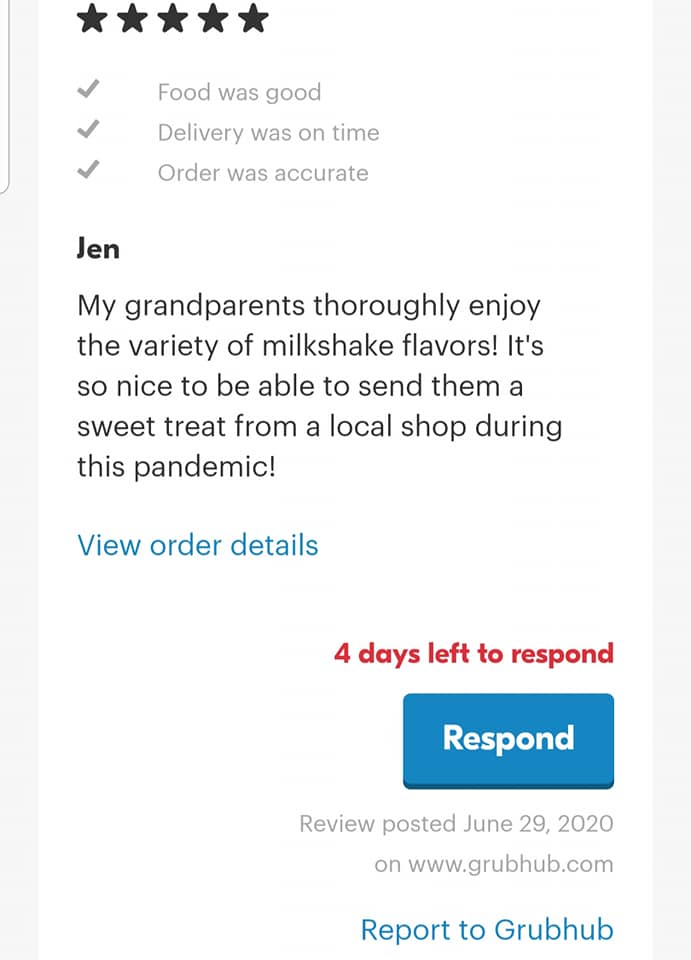
Task: Click the fifth rating star
Action: coord(254,17)
